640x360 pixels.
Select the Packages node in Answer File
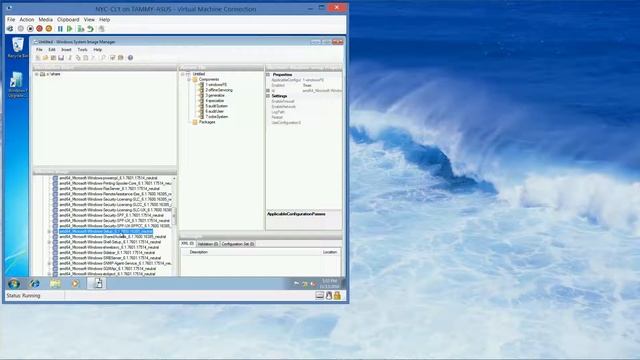pyautogui.click(x=207, y=122)
